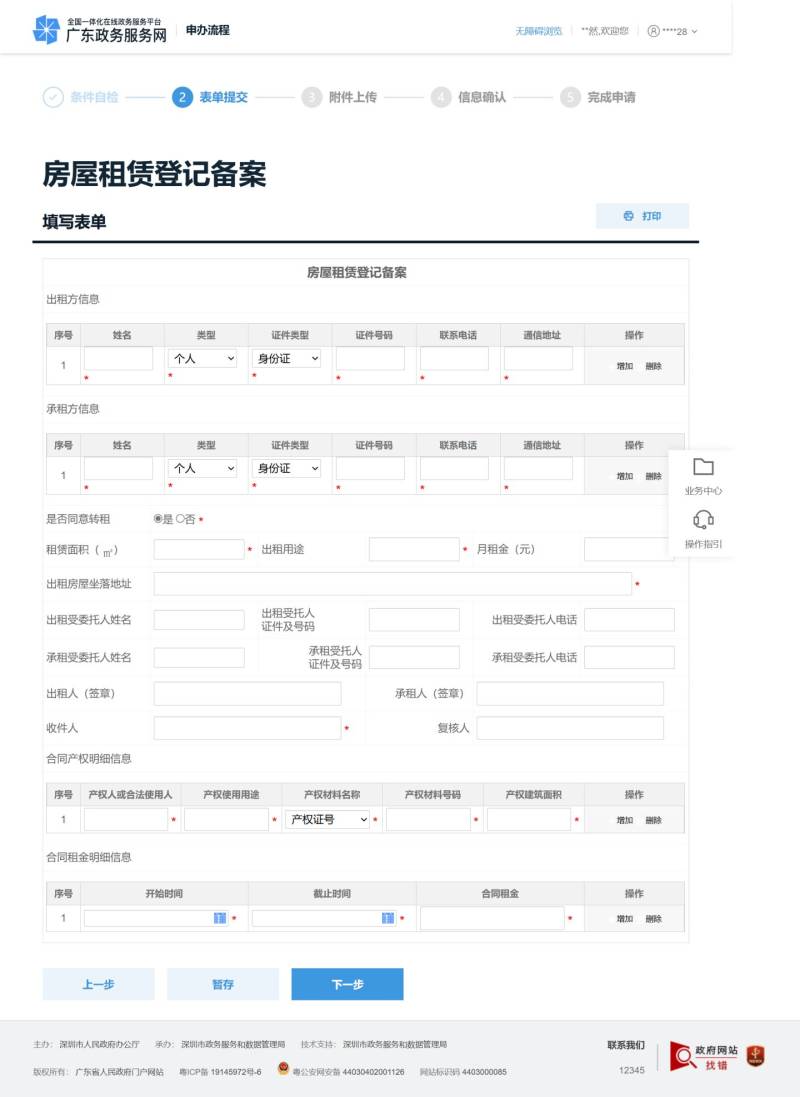This screenshot has width=800, height=1097.
Task: Click the 粤ICP备 19145972号-6 footer link
Action: [x=220, y=1072]
